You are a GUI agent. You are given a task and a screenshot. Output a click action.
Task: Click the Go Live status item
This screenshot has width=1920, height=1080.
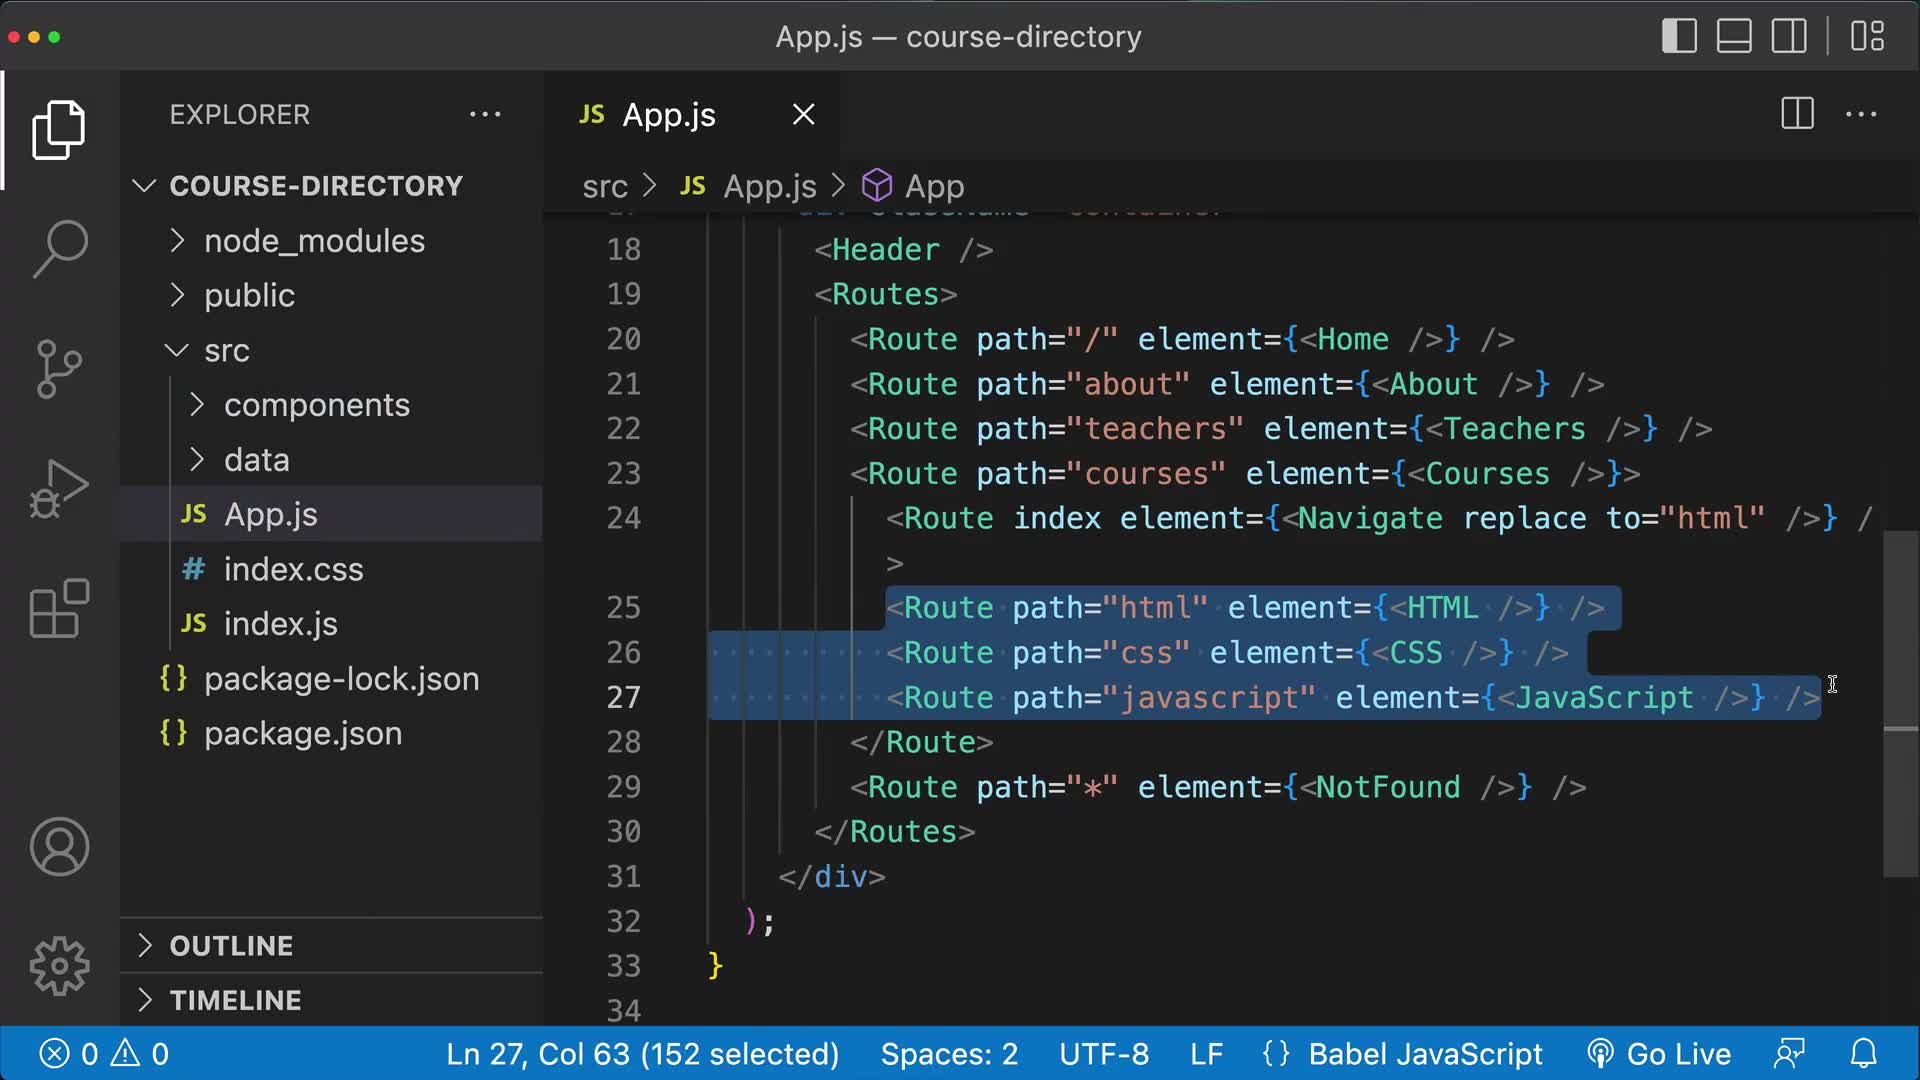tap(1660, 1053)
